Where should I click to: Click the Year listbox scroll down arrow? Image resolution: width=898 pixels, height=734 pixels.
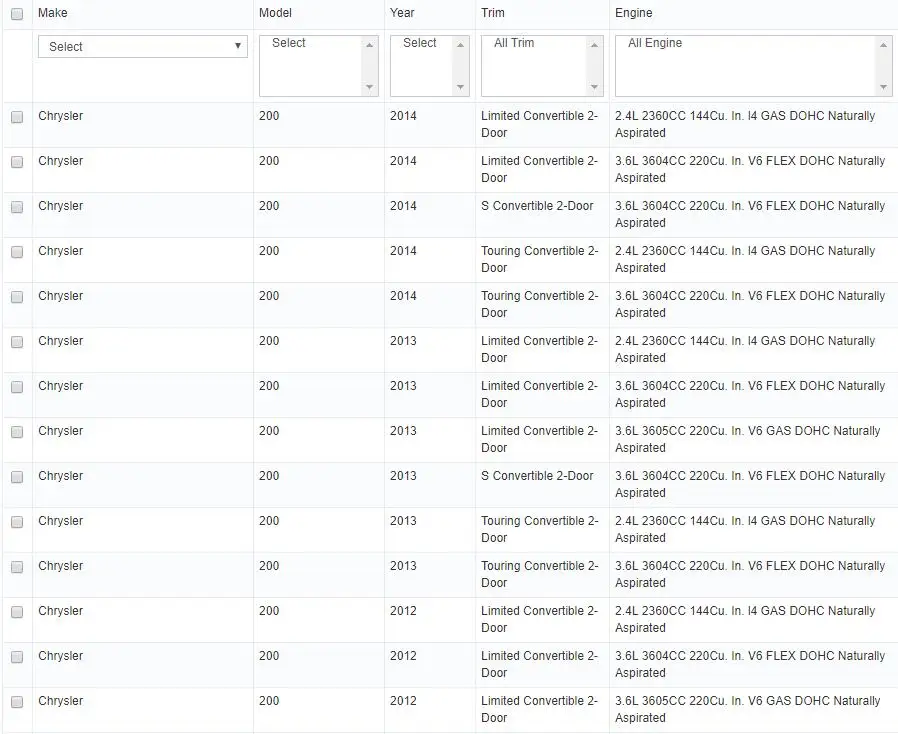click(460, 87)
